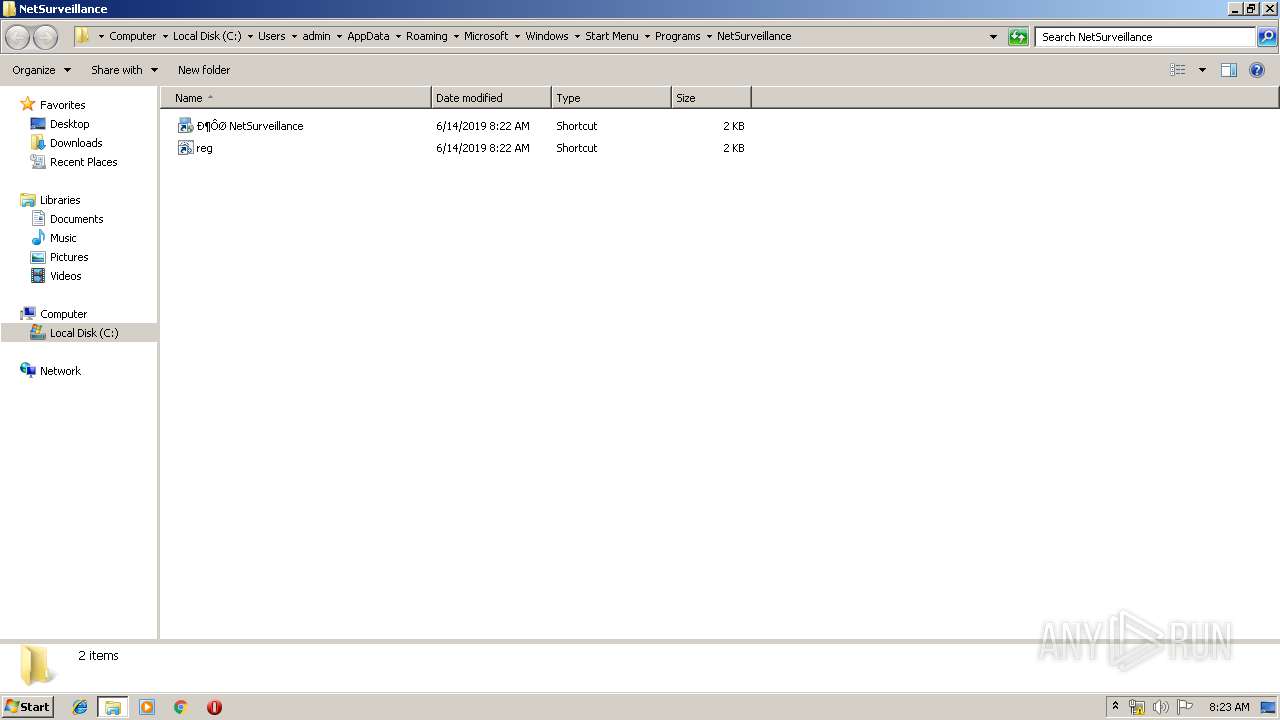The width and height of the screenshot is (1280, 720).
Task: Sort by the Size column header
Action: (x=711, y=98)
